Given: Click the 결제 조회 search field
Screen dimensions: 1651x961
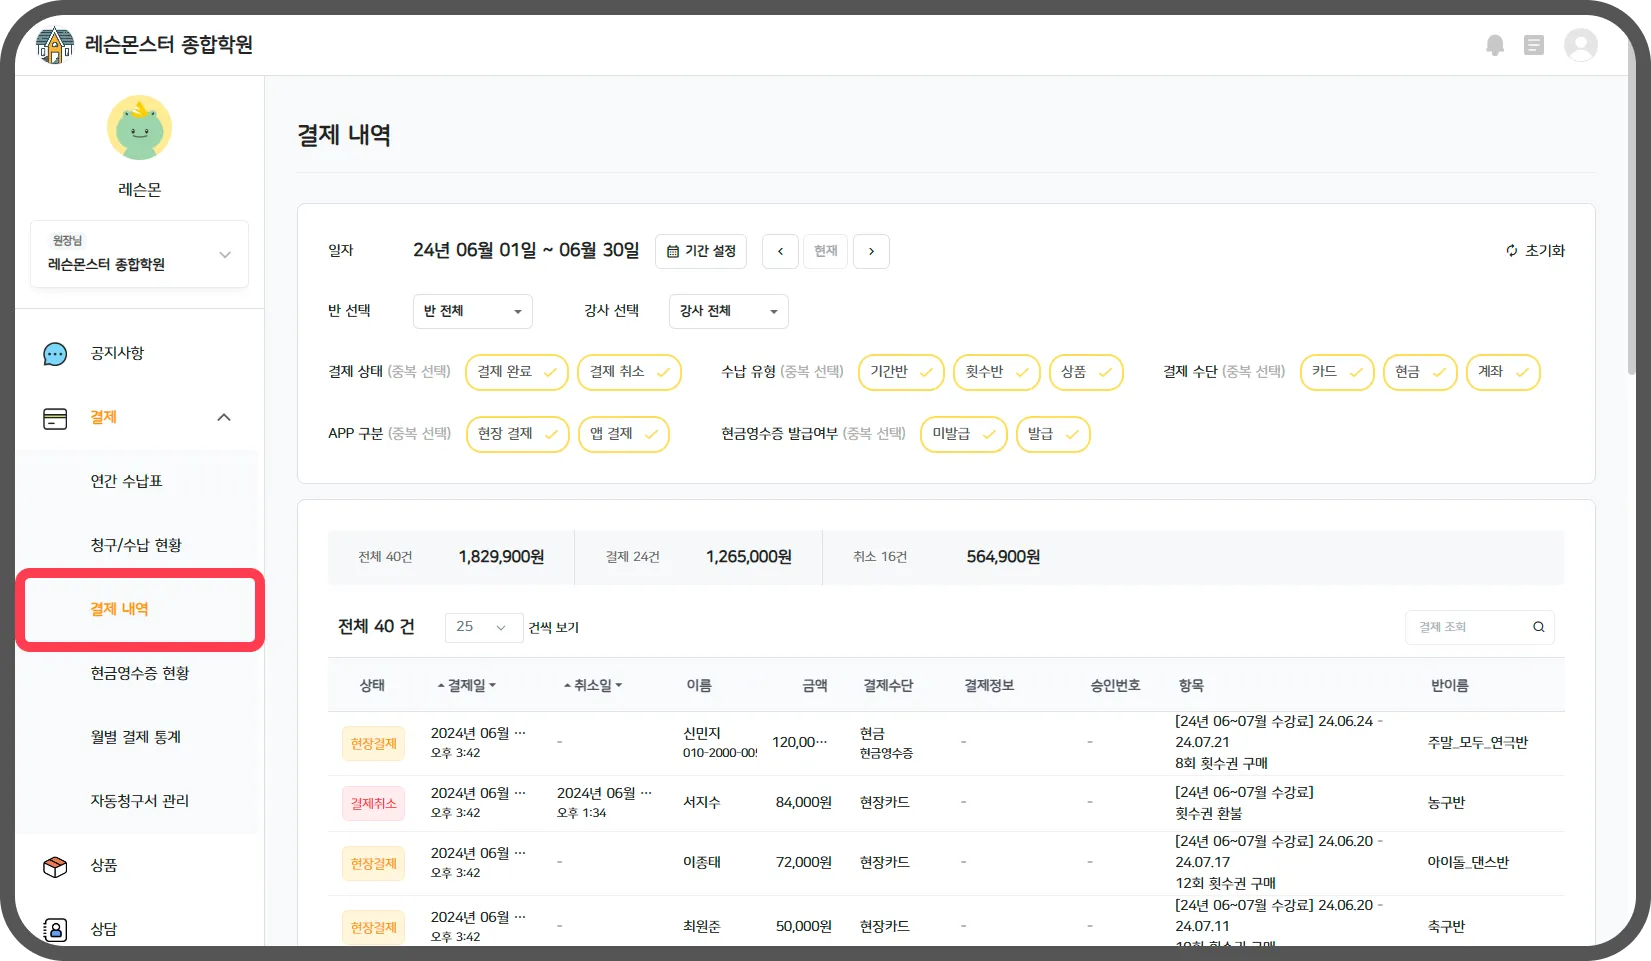Looking at the screenshot, I should point(1480,627).
